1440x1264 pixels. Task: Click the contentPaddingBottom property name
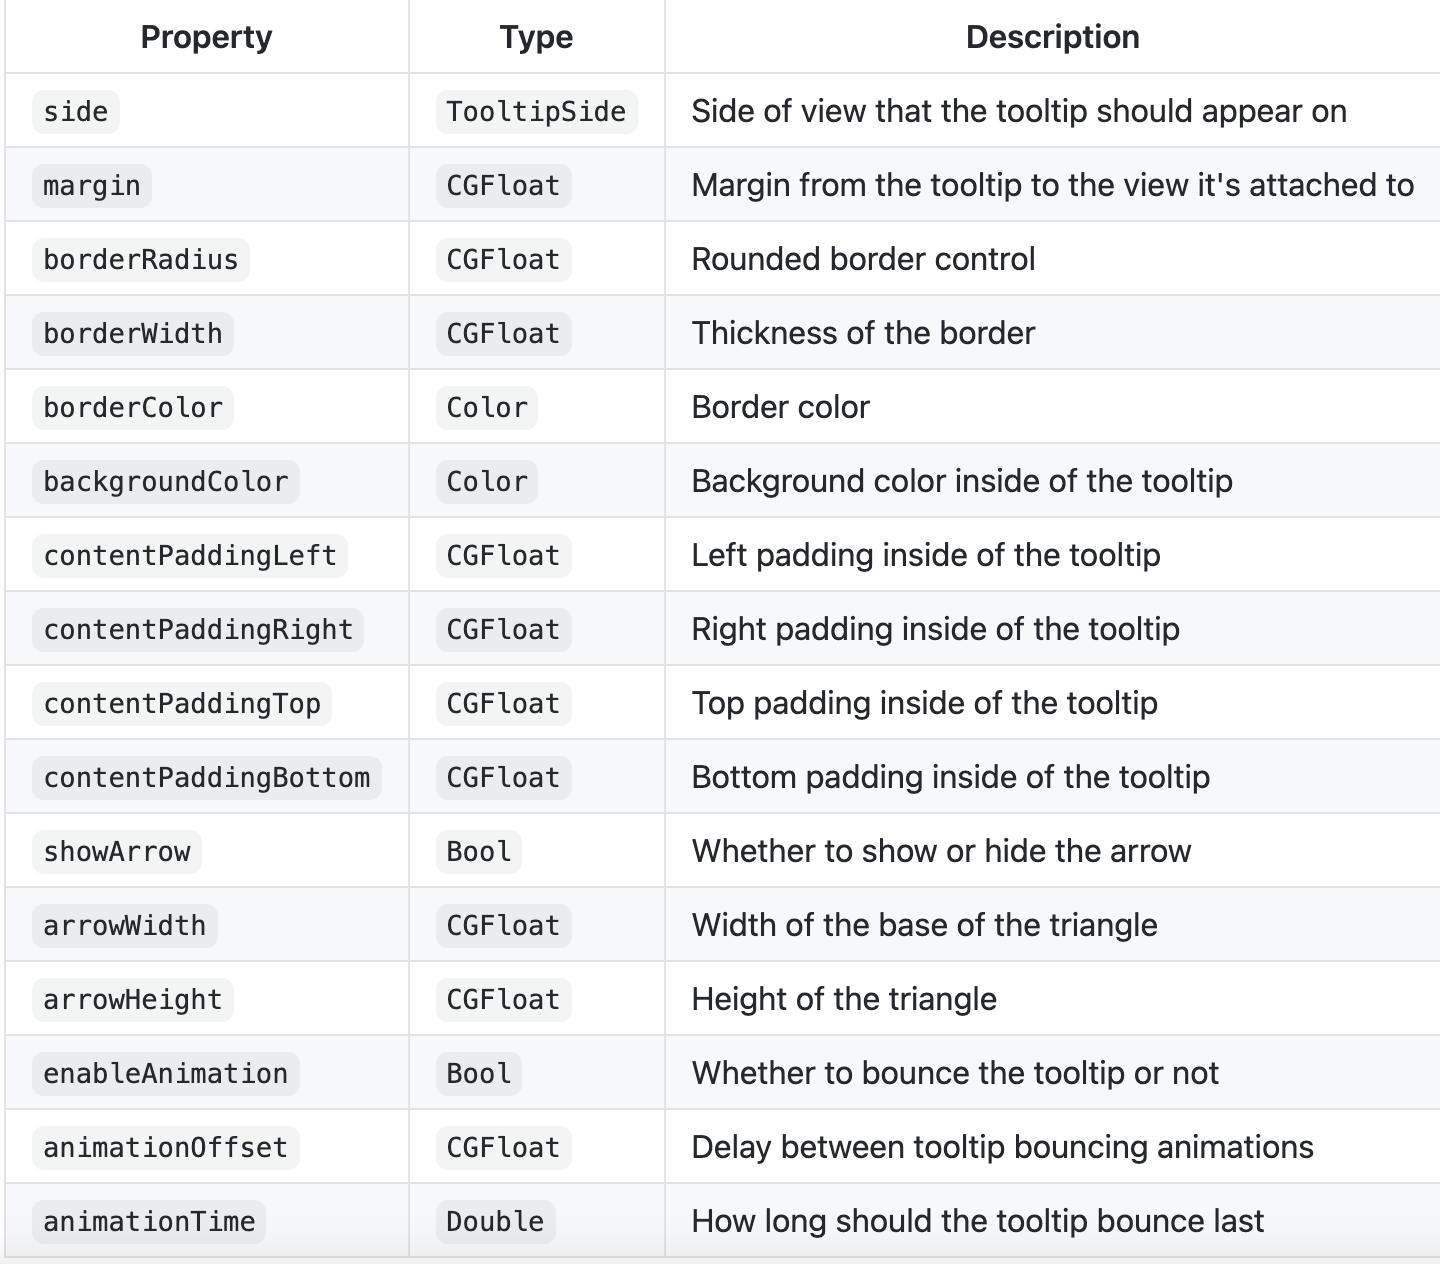tap(207, 777)
